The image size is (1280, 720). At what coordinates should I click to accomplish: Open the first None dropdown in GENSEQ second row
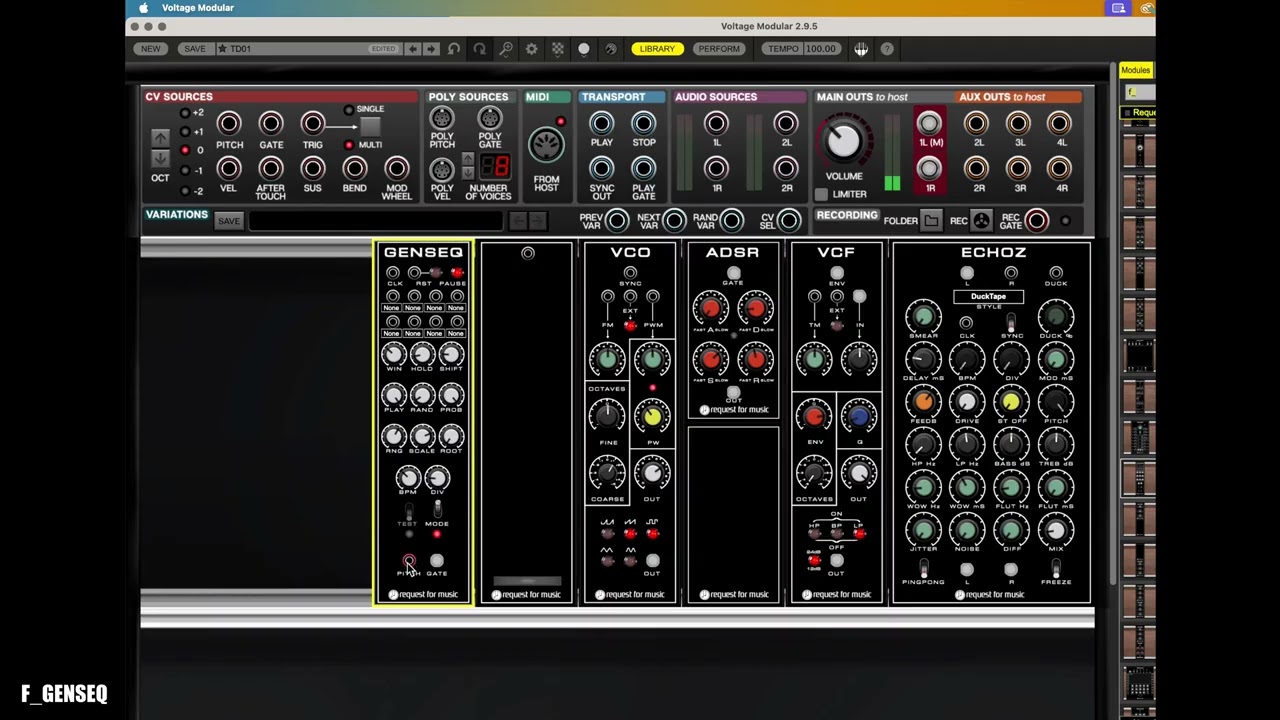click(392, 333)
